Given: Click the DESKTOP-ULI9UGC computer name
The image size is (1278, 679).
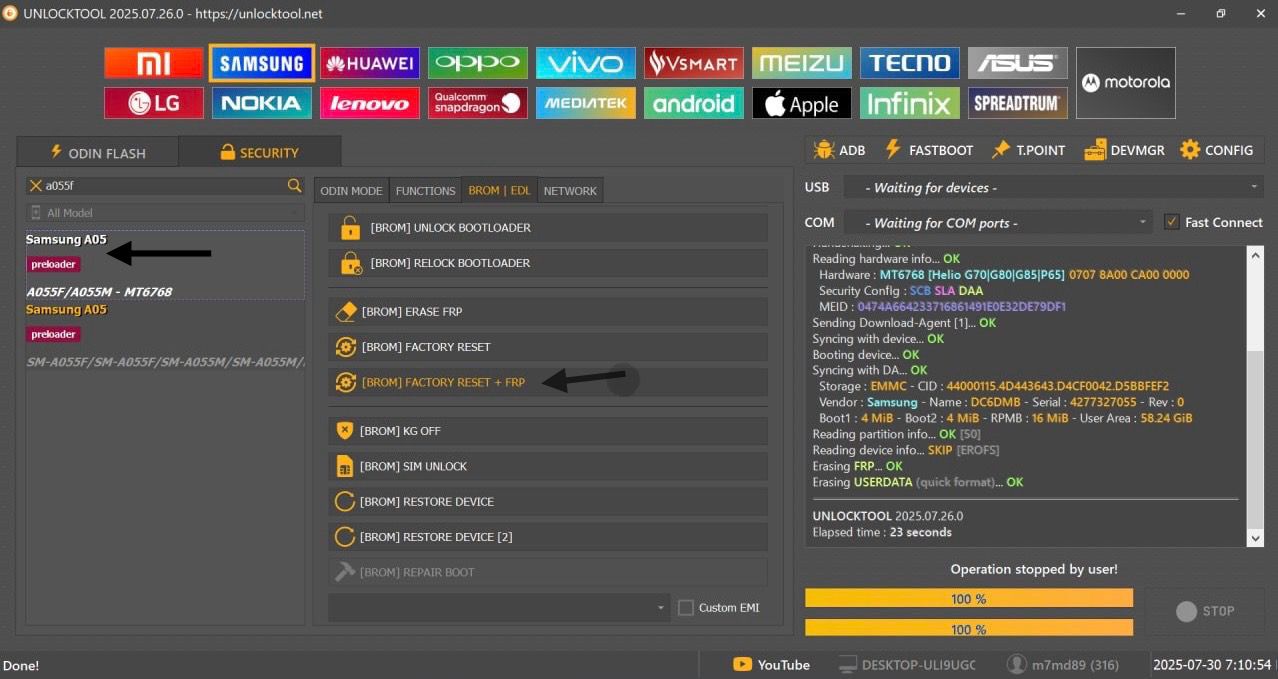Looking at the screenshot, I should coord(906,665).
